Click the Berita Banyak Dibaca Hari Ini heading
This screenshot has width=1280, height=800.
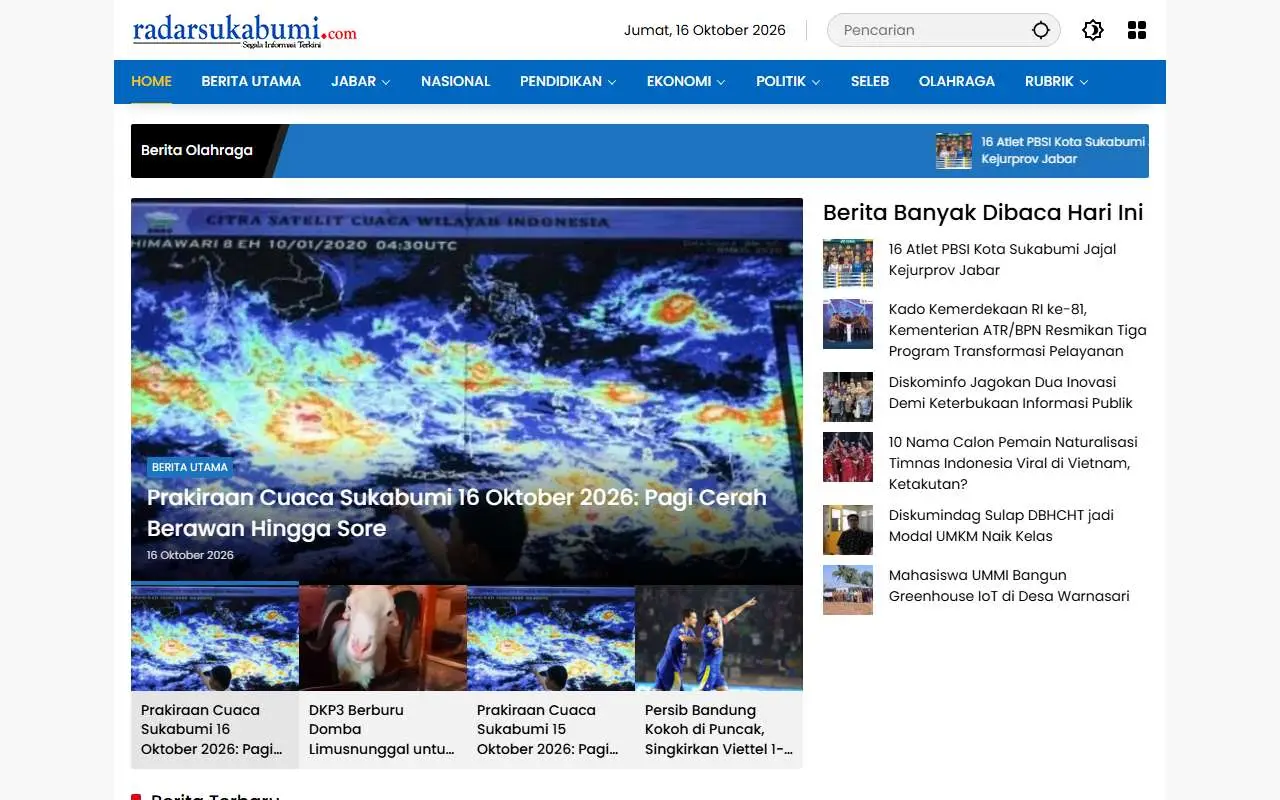point(983,212)
